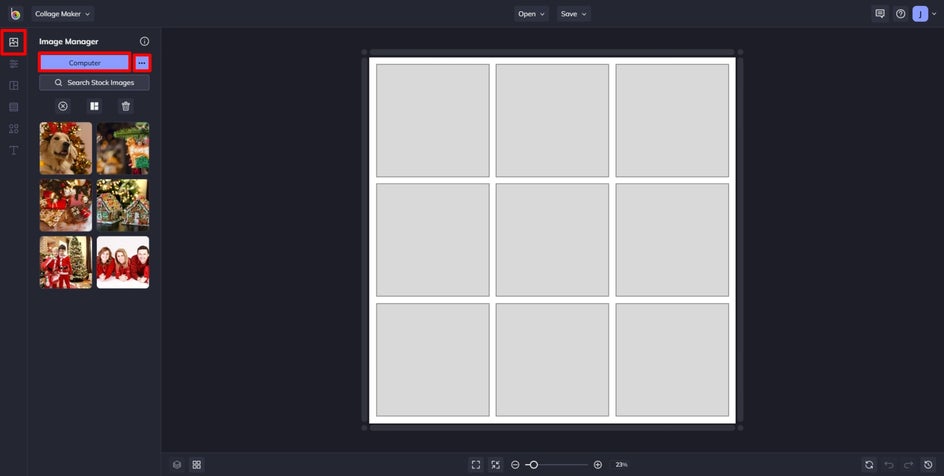944x476 pixels.
Task: Open the layers icon in bottom bar
Action: point(177,465)
